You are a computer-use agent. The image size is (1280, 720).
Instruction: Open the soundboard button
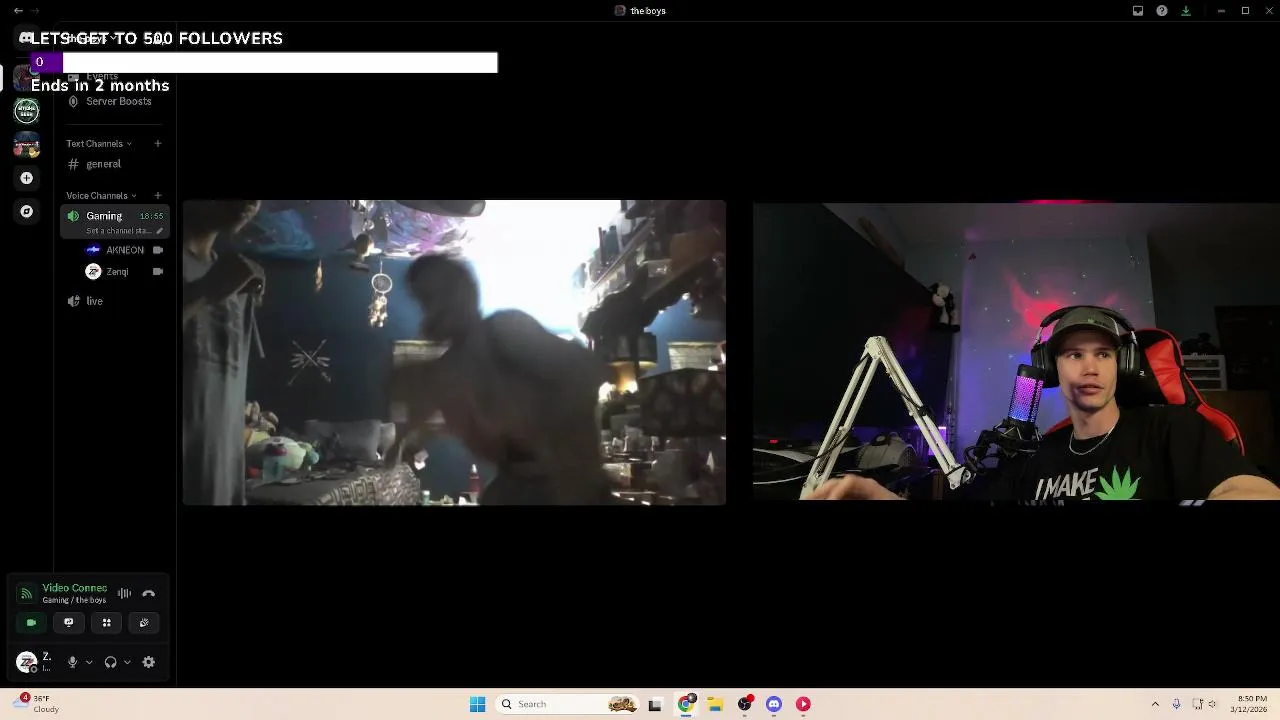[144, 623]
